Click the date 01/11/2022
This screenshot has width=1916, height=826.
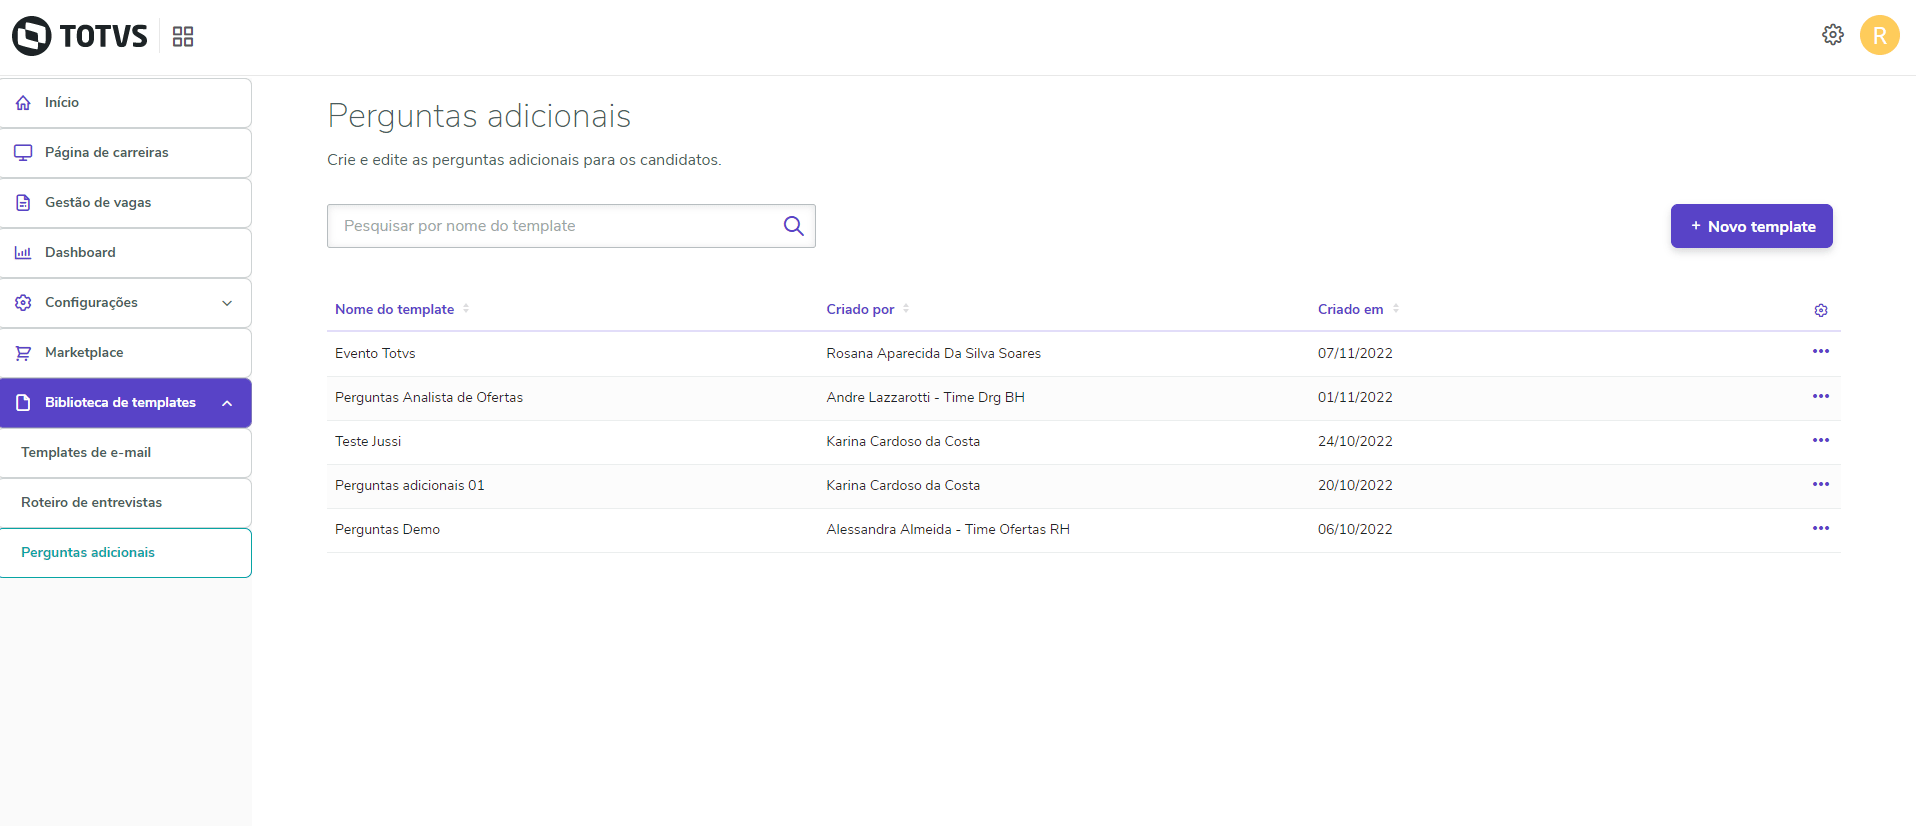click(x=1355, y=398)
